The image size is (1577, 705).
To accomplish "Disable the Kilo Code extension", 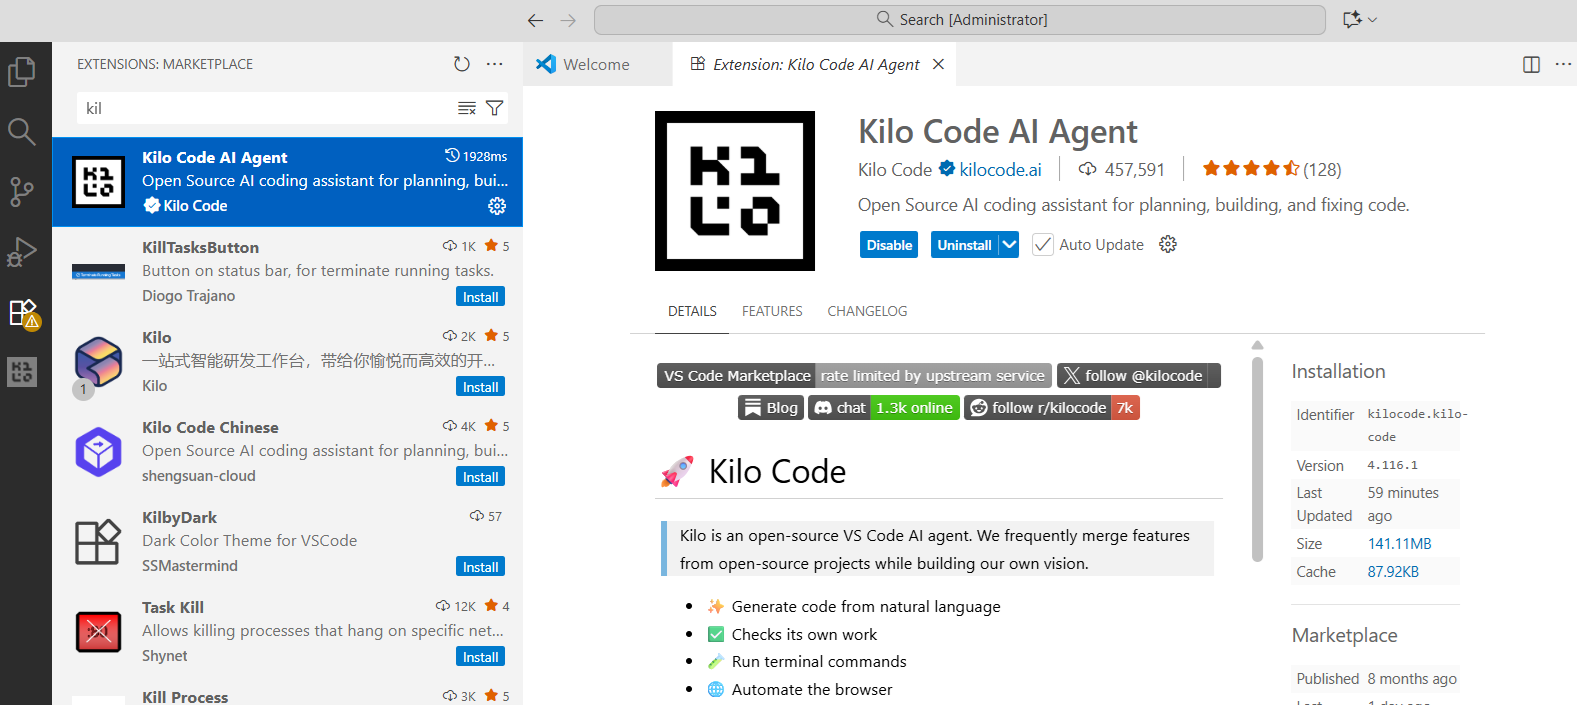I will tap(889, 245).
